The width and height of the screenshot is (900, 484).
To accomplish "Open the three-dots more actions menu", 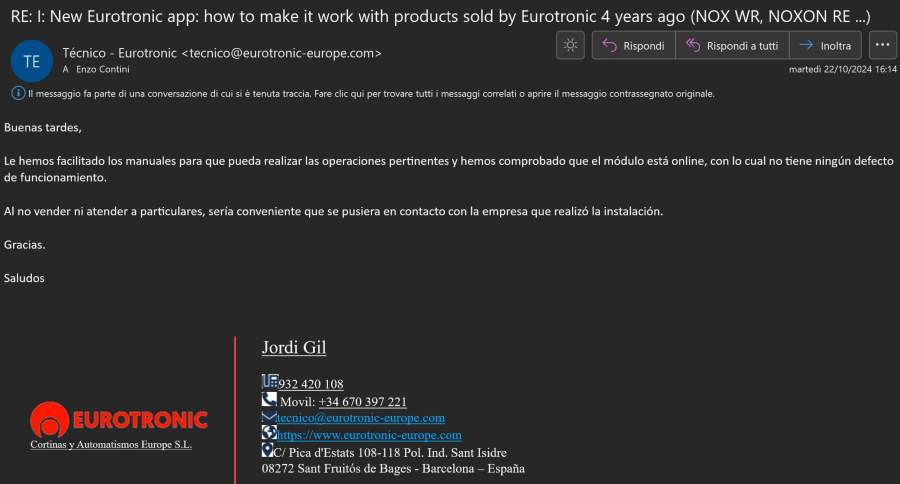I will coord(882,45).
